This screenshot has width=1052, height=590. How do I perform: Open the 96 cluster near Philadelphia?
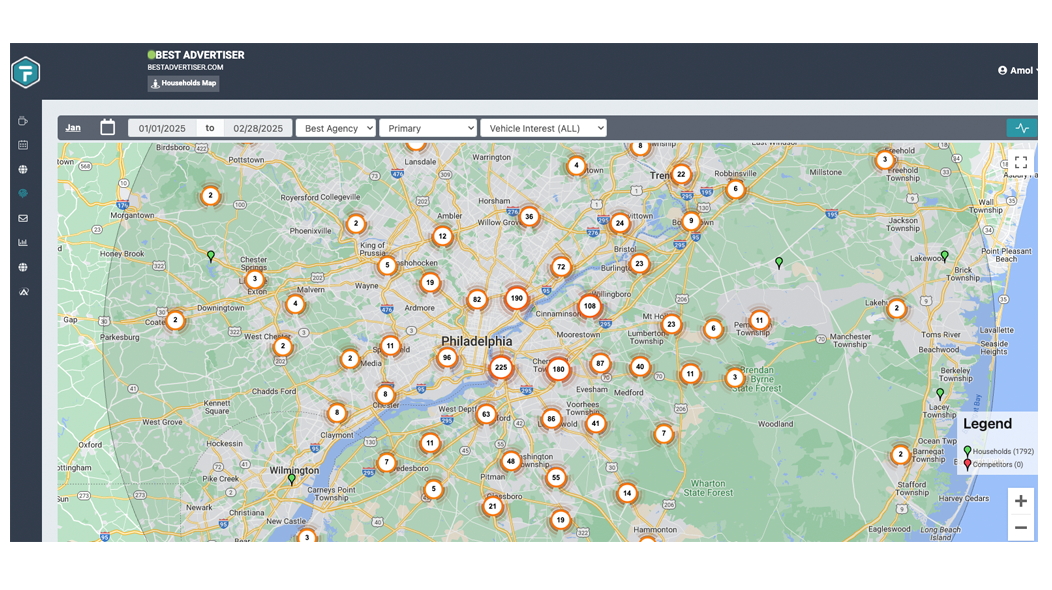point(447,358)
